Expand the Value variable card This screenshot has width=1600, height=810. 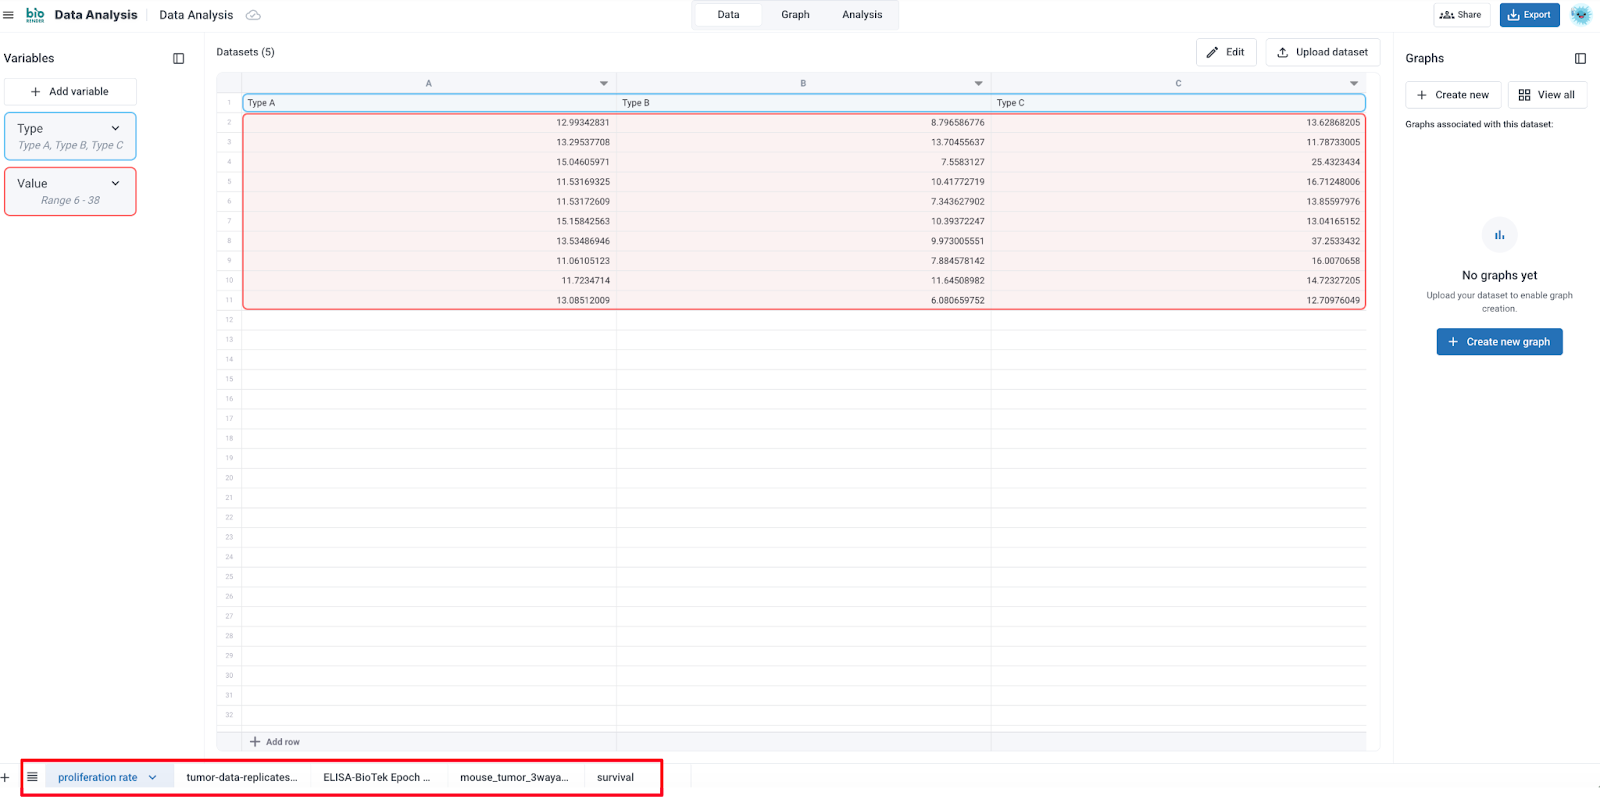[x=115, y=183]
